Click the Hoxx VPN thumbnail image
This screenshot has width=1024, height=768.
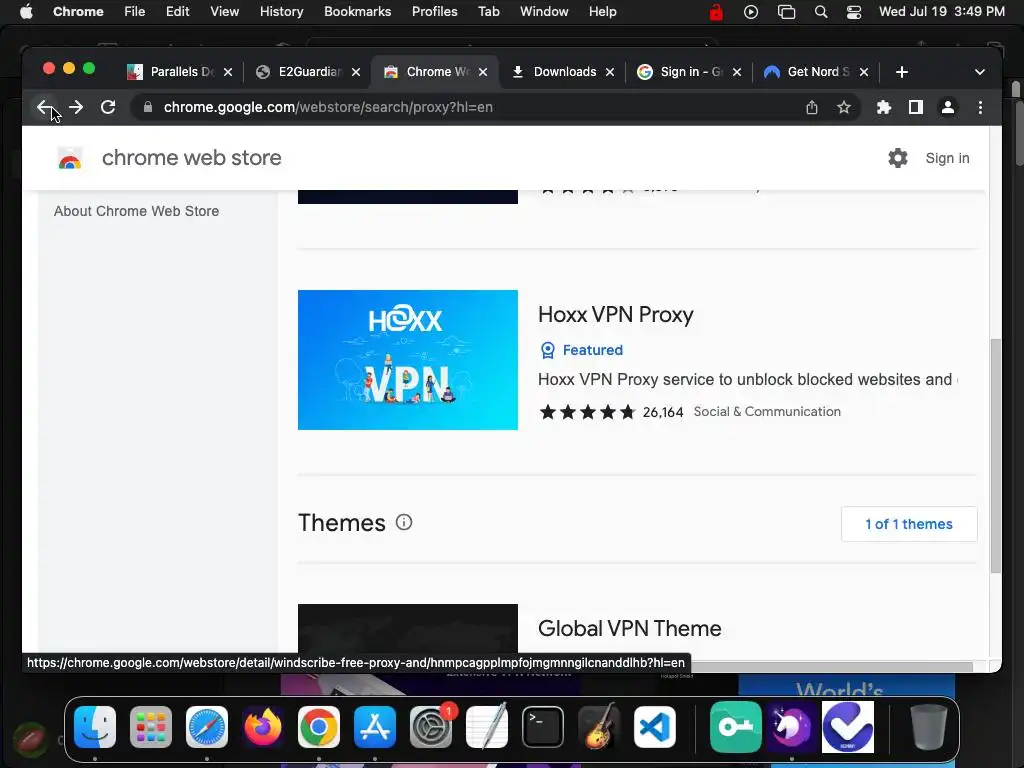pos(408,360)
